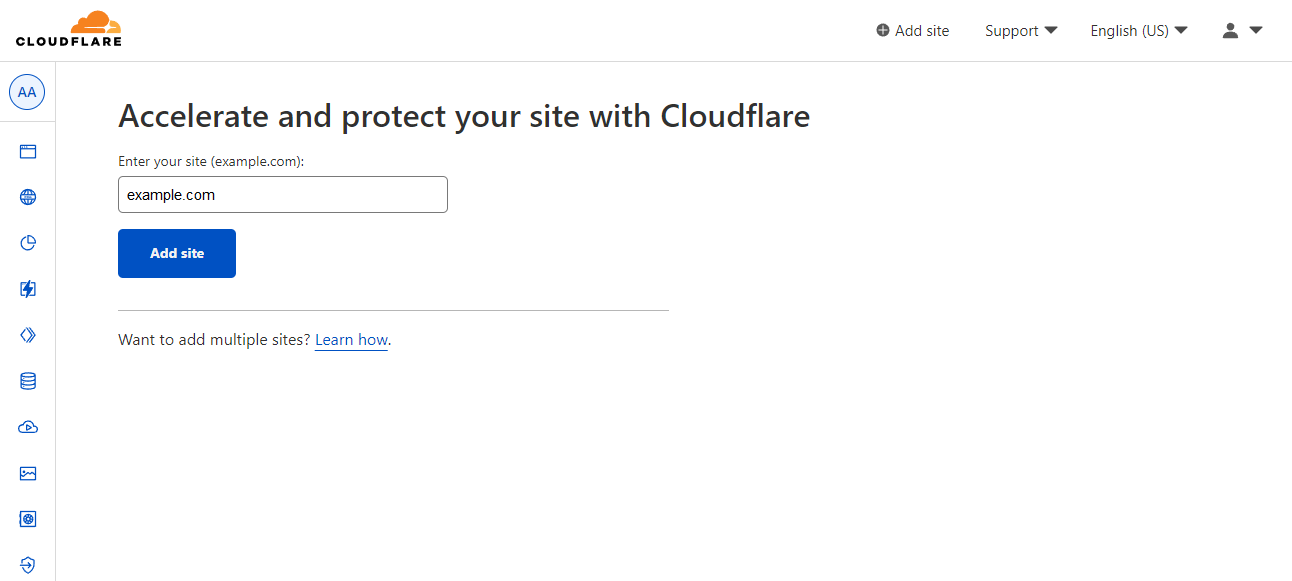
Task: Click the blue Add site button
Action: [x=176, y=253]
